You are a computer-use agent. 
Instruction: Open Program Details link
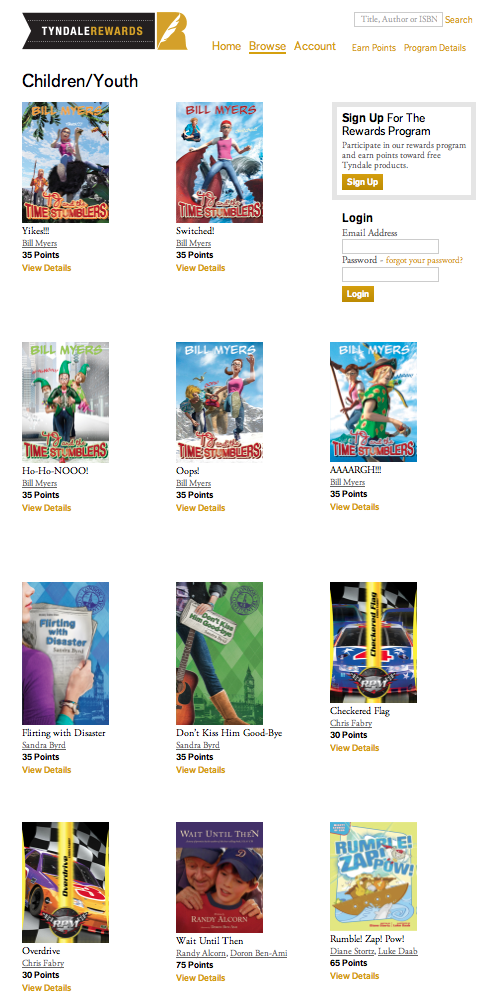click(435, 48)
